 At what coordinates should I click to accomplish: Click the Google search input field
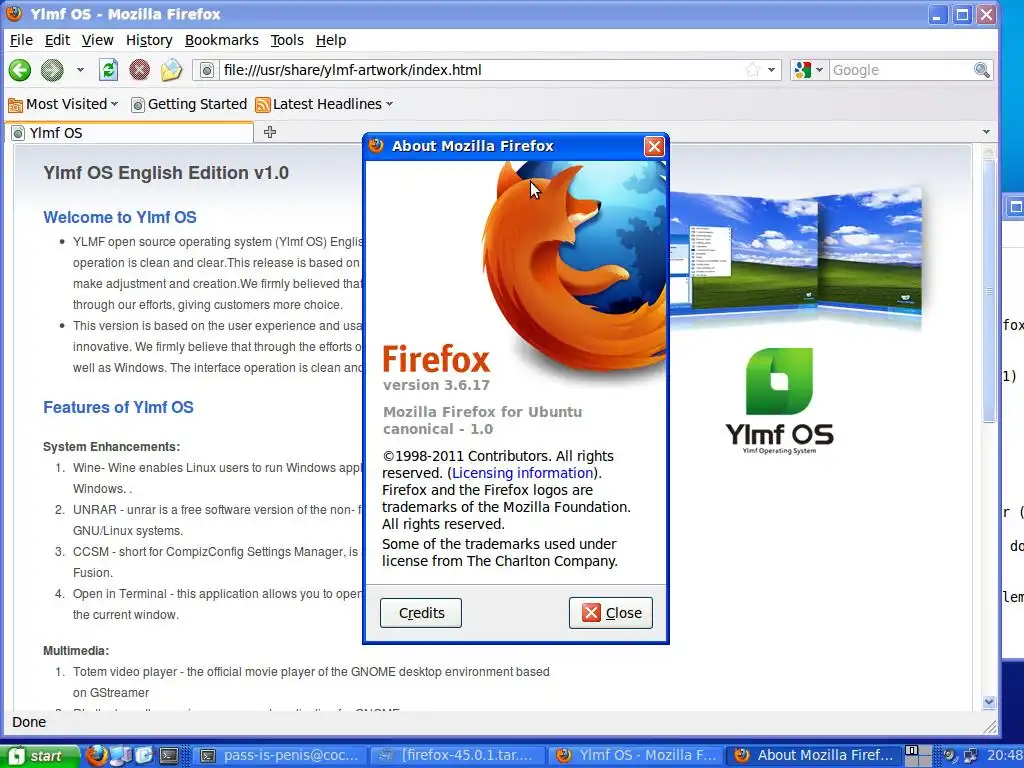pyautogui.click(x=901, y=70)
